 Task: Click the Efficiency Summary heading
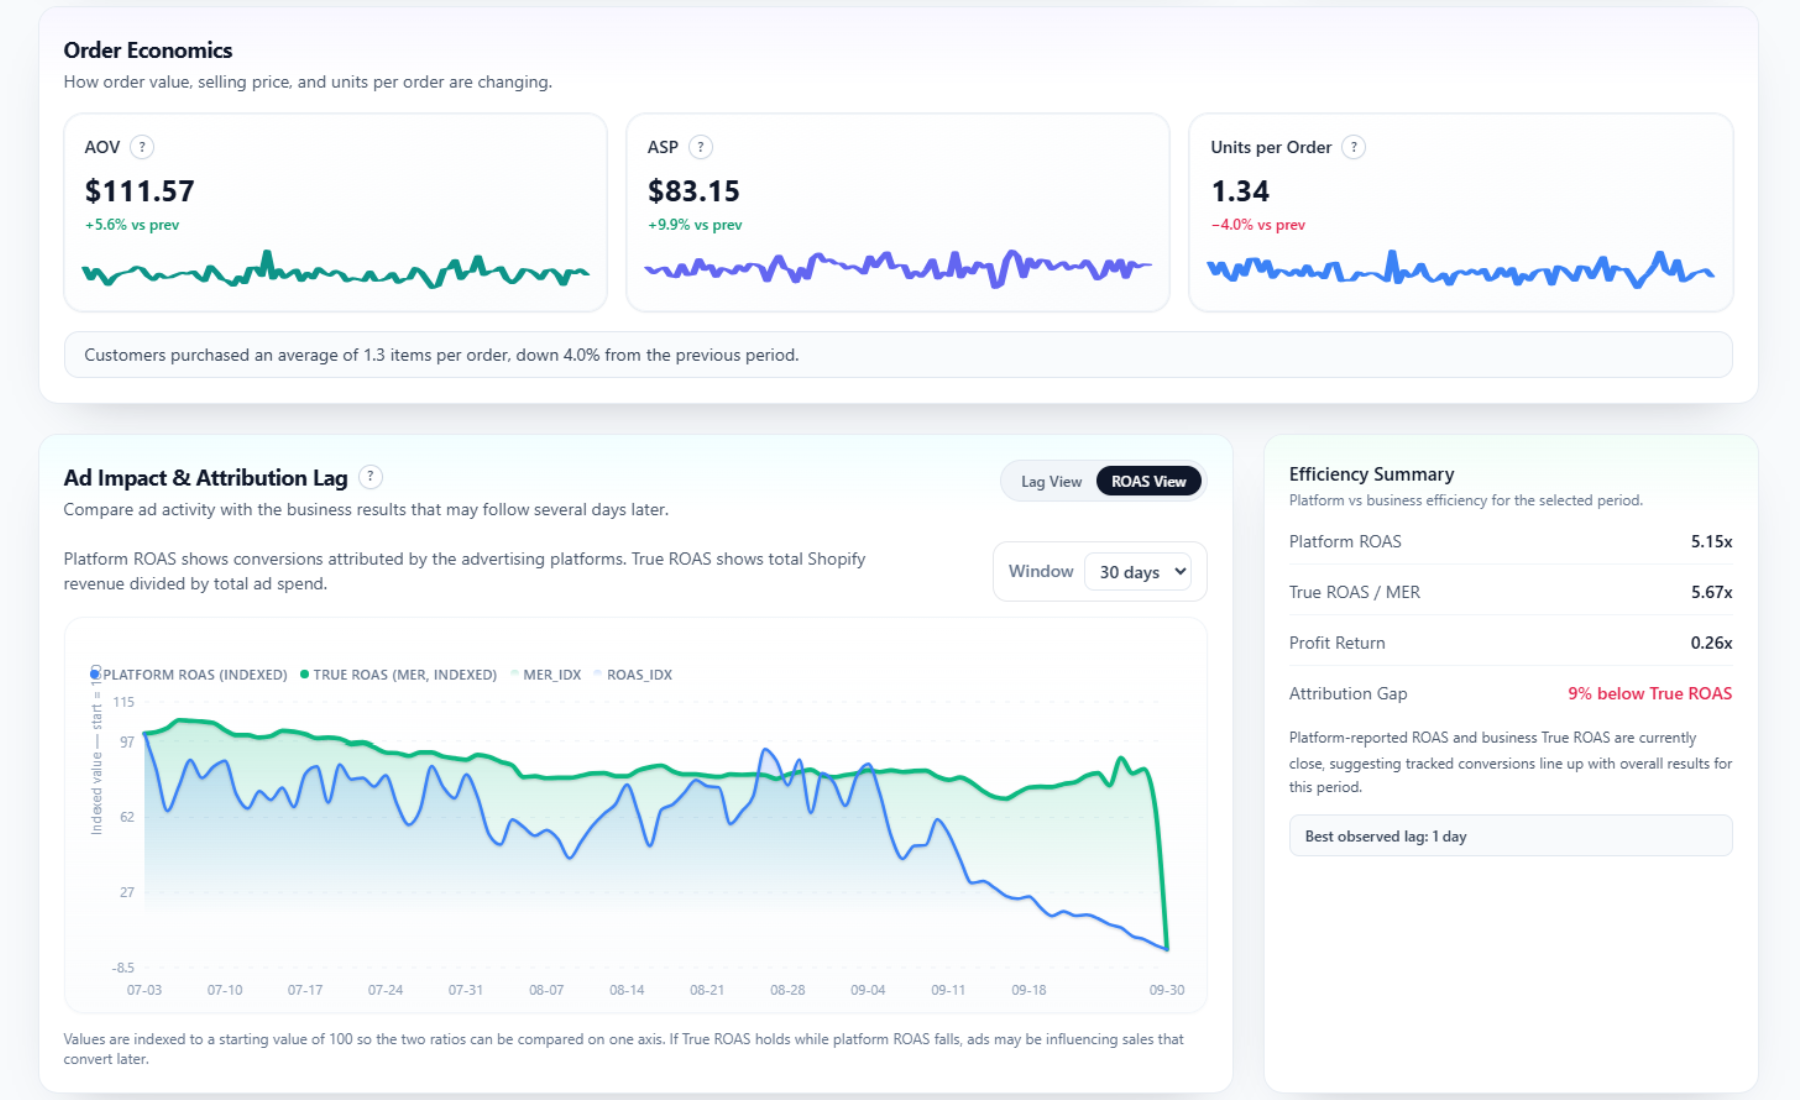pos(1371,474)
